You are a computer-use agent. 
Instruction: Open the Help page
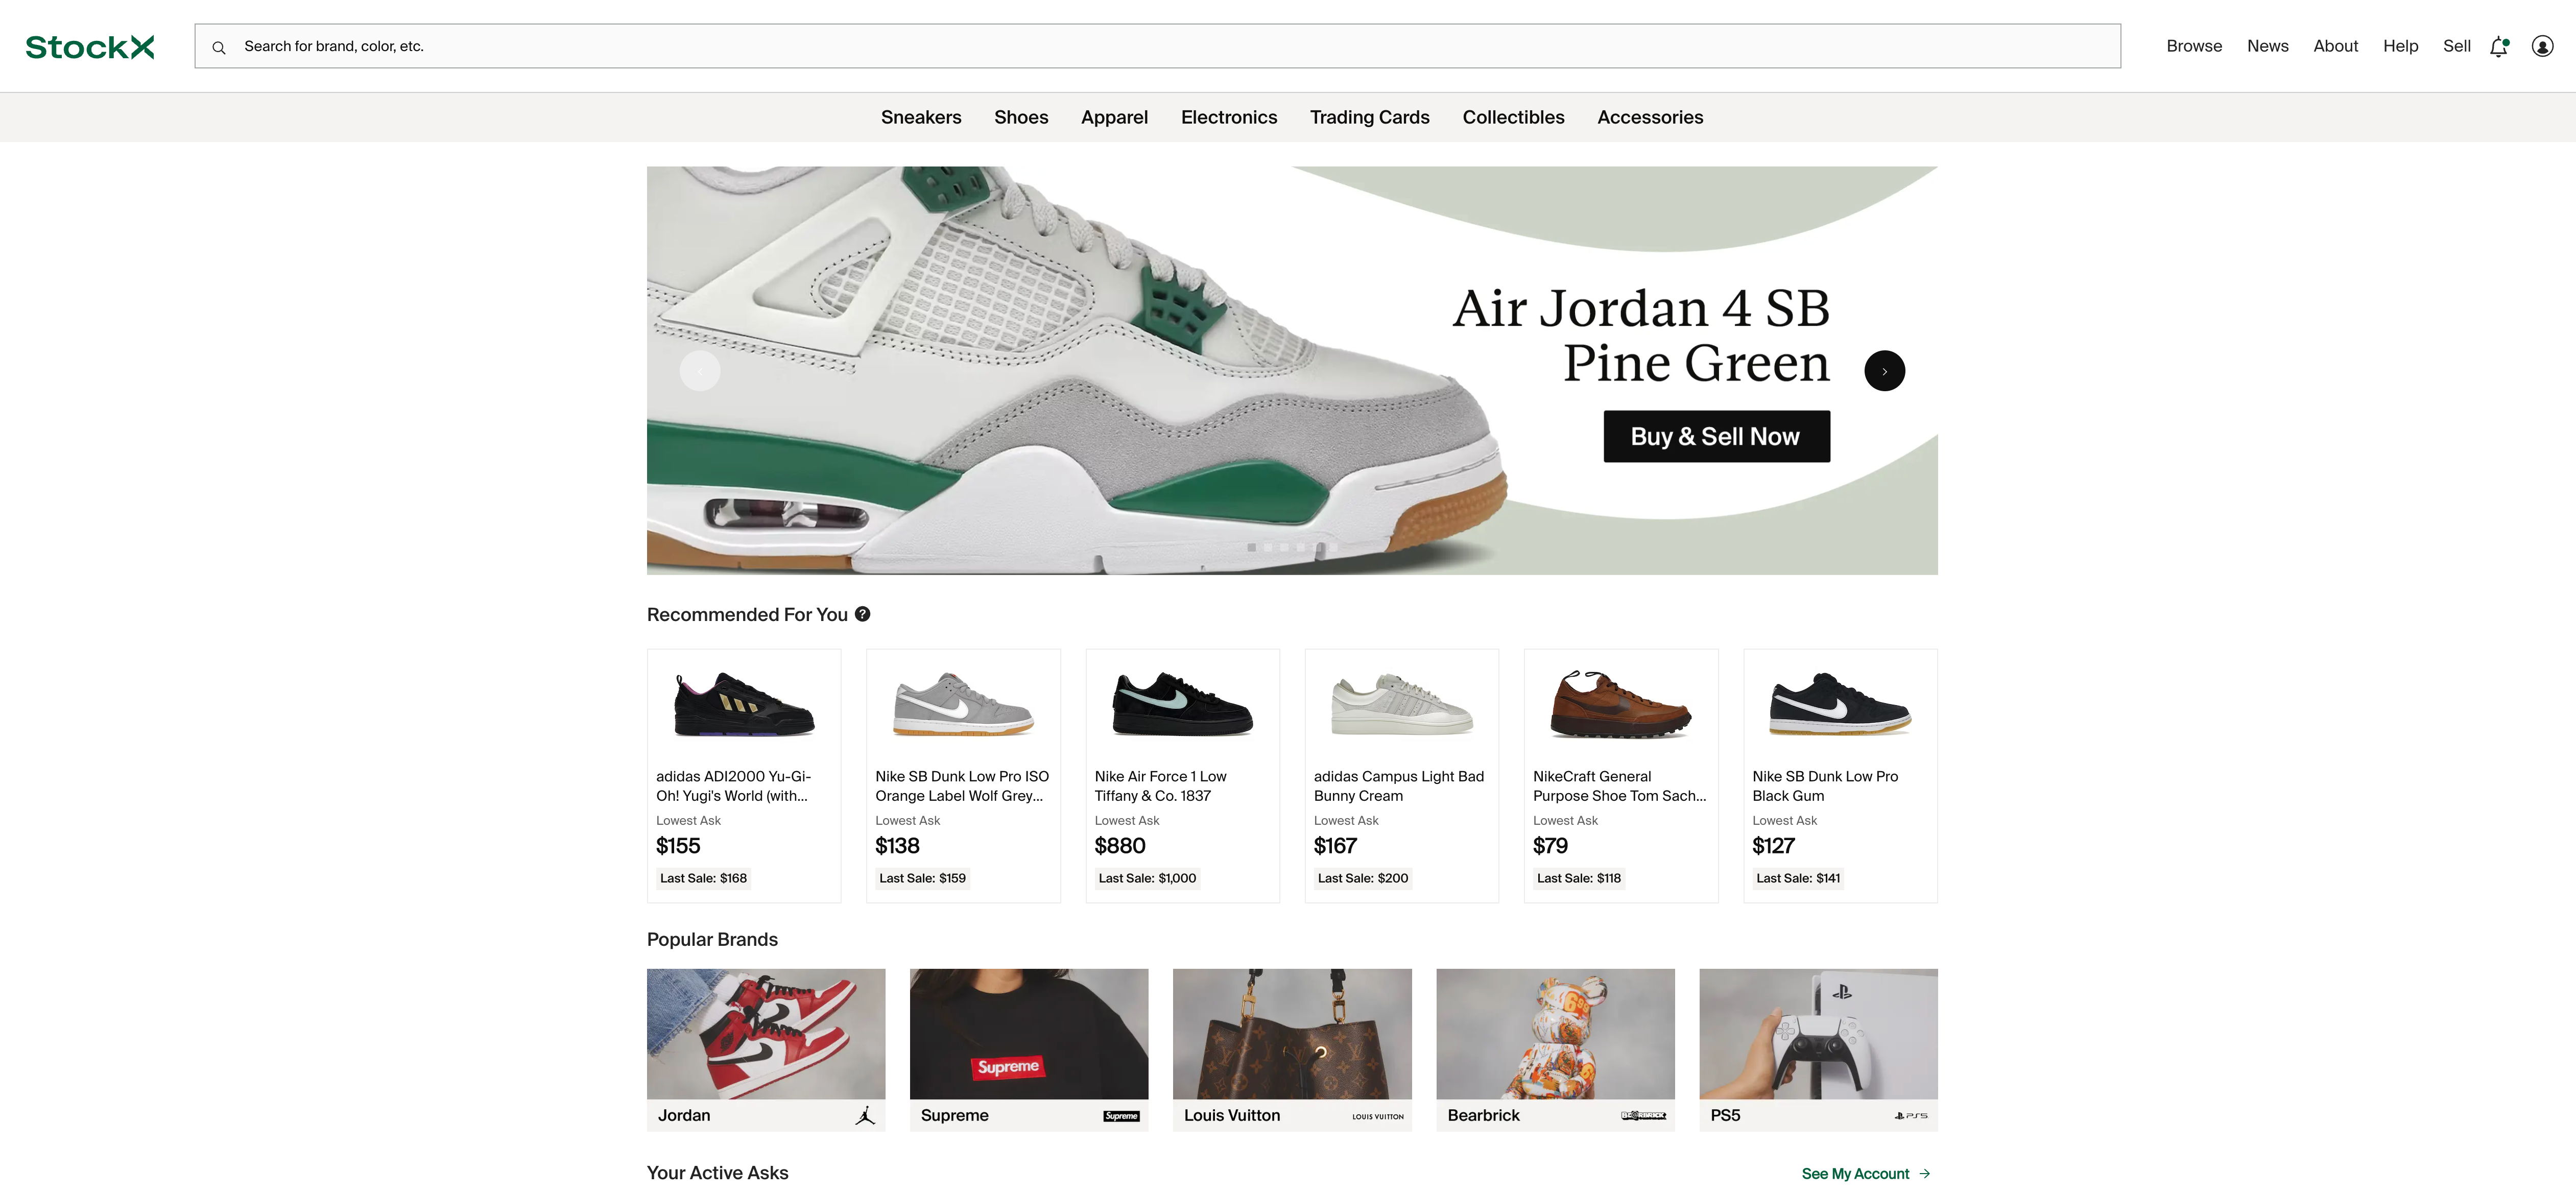click(2400, 46)
